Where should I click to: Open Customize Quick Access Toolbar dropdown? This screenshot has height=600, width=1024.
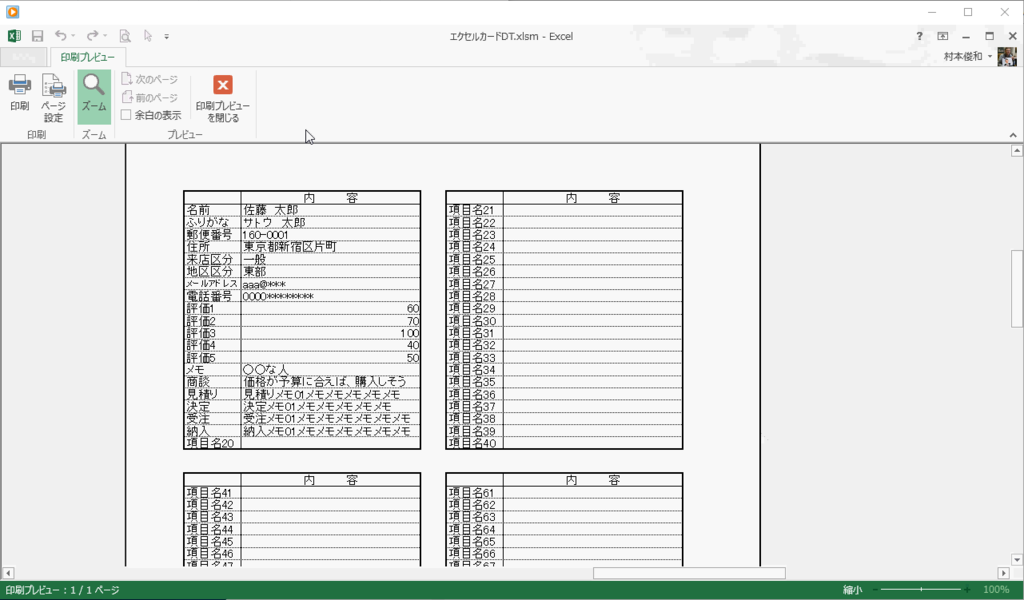167,37
